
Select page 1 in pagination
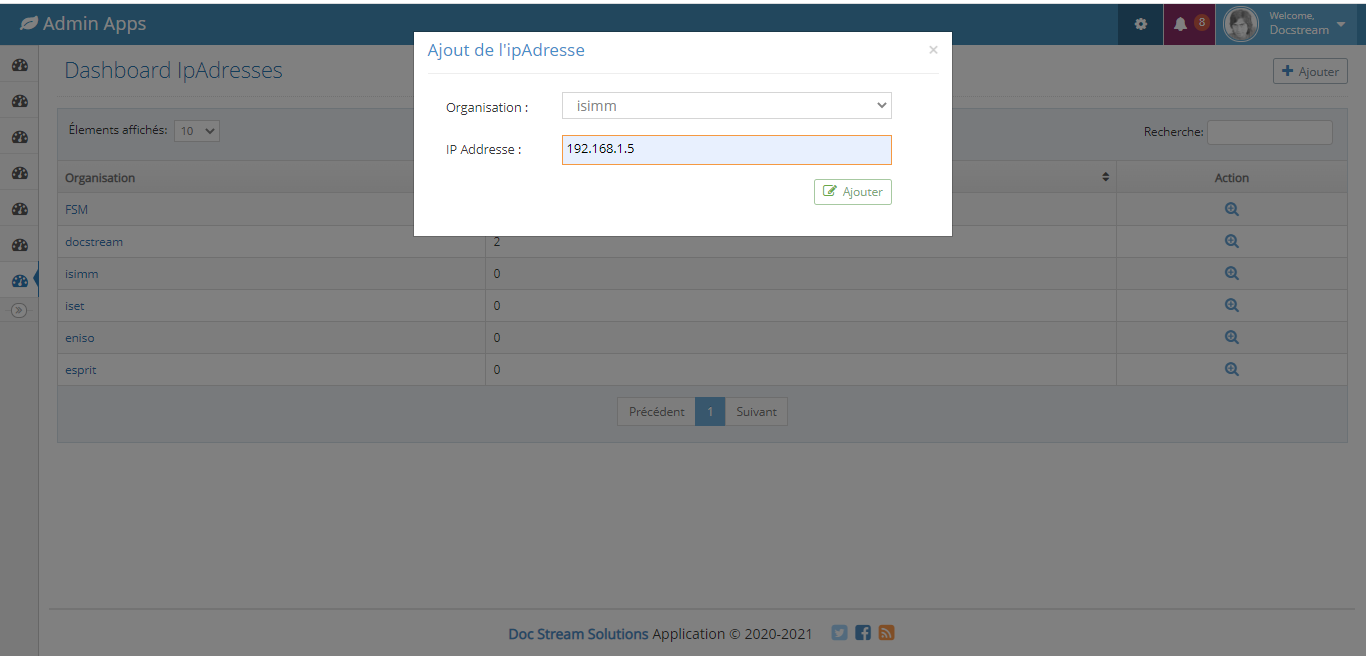click(x=710, y=412)
